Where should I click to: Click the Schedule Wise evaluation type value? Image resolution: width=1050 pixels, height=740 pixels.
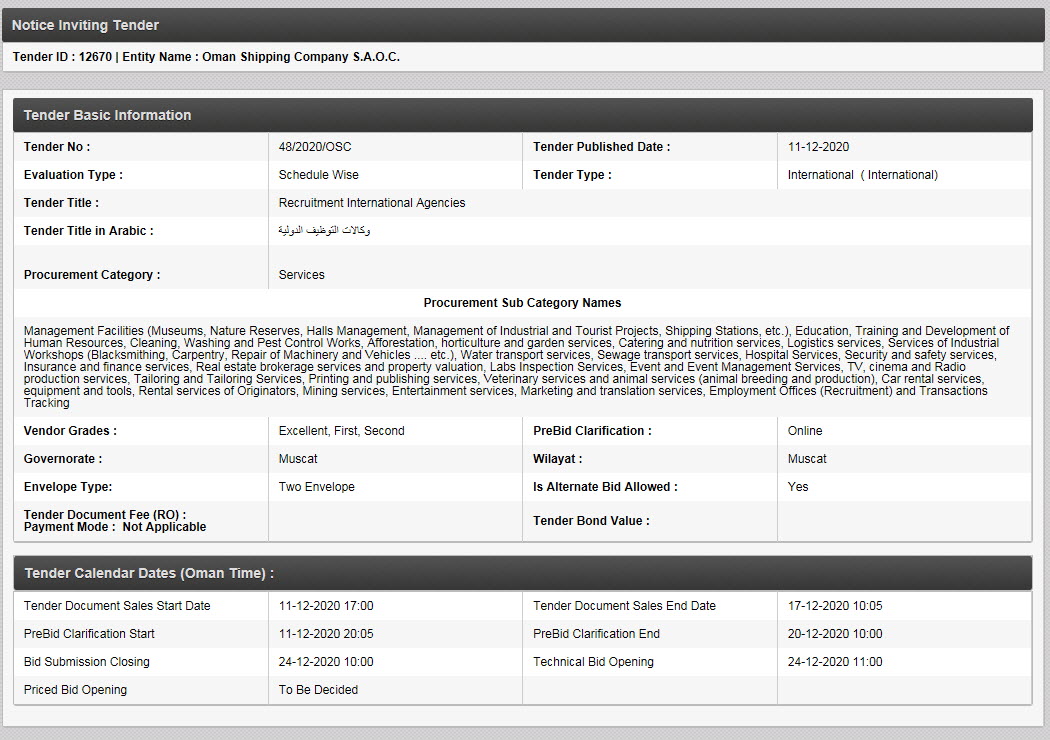pyautogui.click(x=318, y=175)
